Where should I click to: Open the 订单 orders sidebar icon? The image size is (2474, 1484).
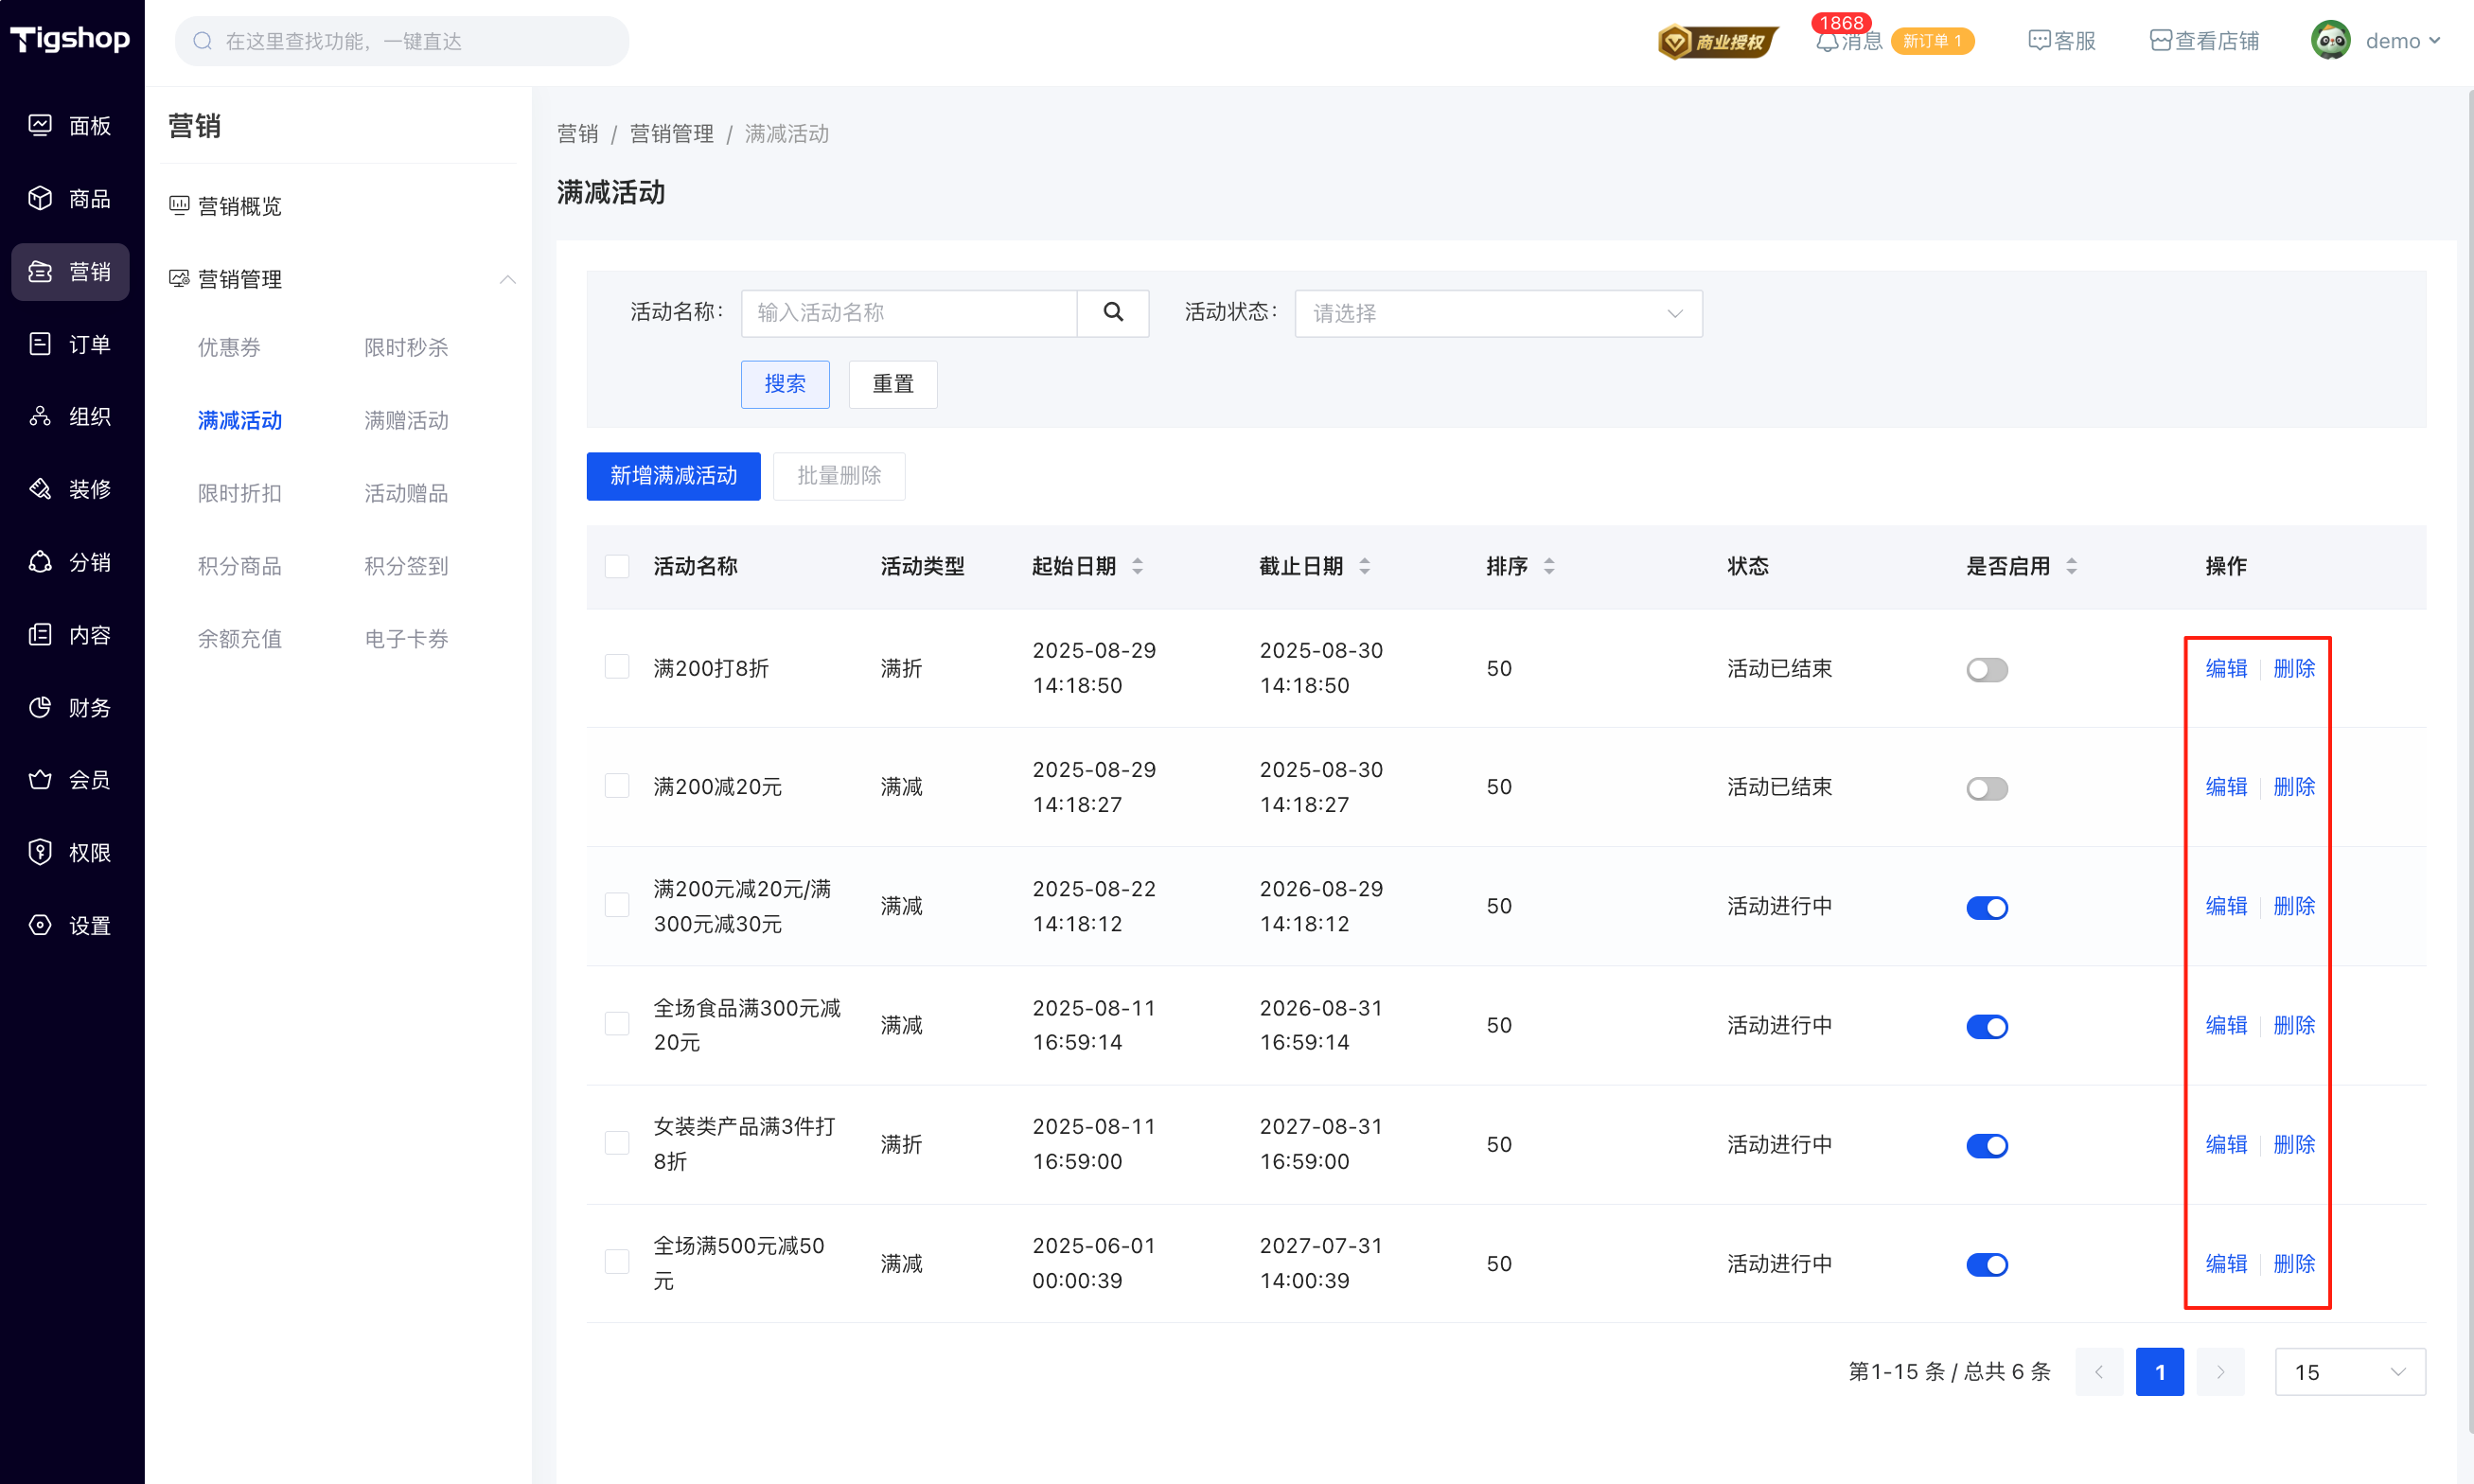point(40,344)
